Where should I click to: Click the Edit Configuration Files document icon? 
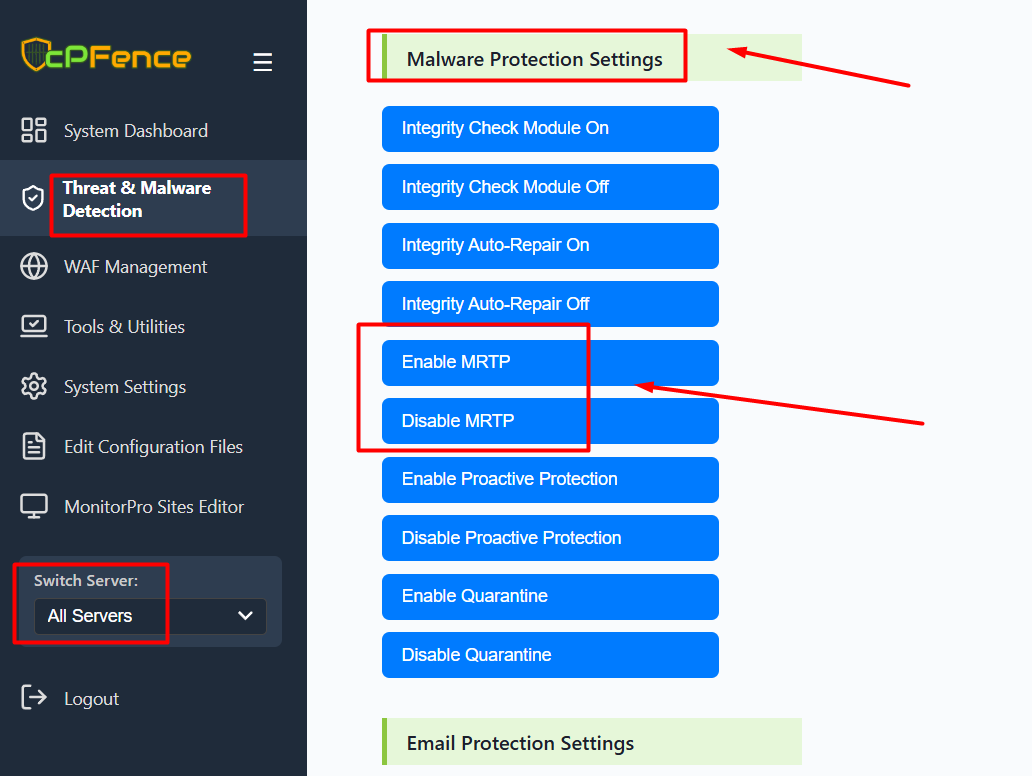[34, 446]
